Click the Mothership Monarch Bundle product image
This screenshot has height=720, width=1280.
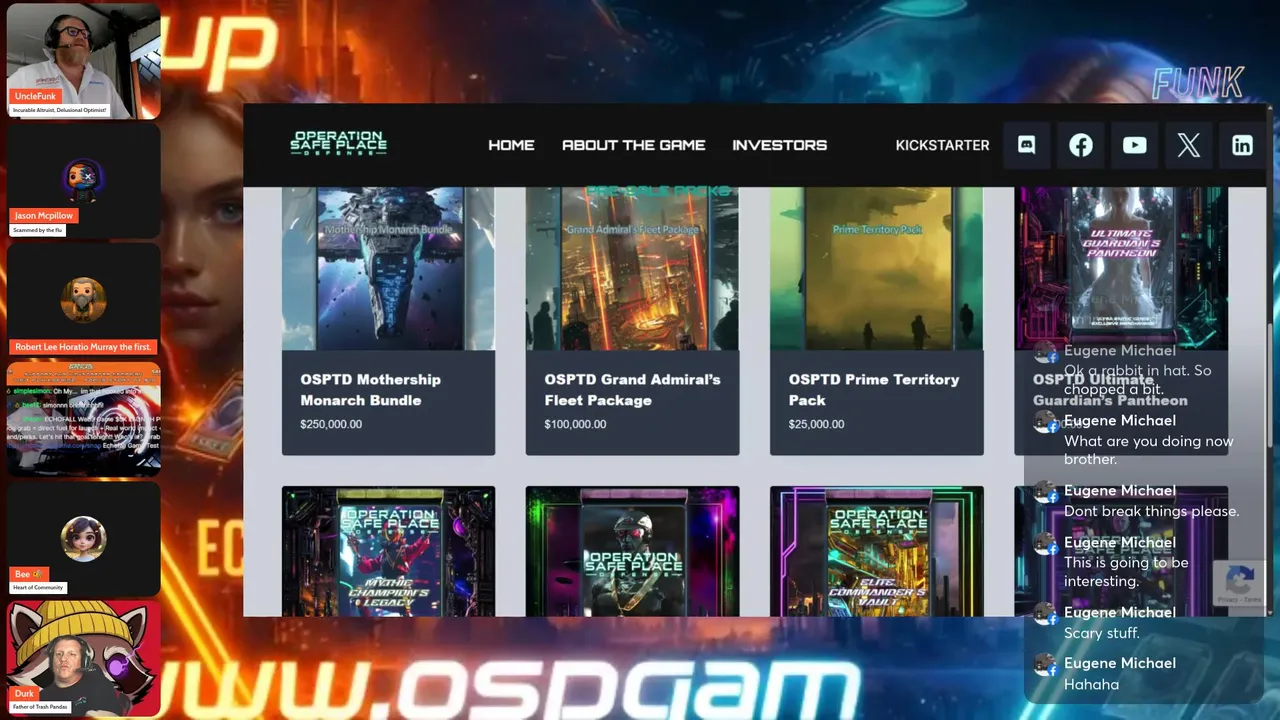[388, 268]
